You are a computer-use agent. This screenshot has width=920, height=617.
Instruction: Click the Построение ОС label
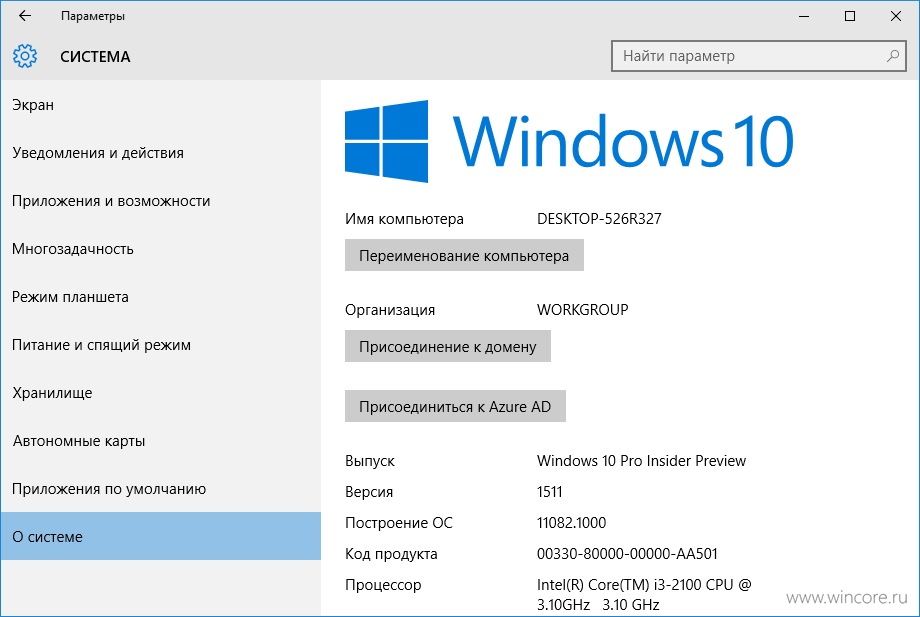point(399,523)
